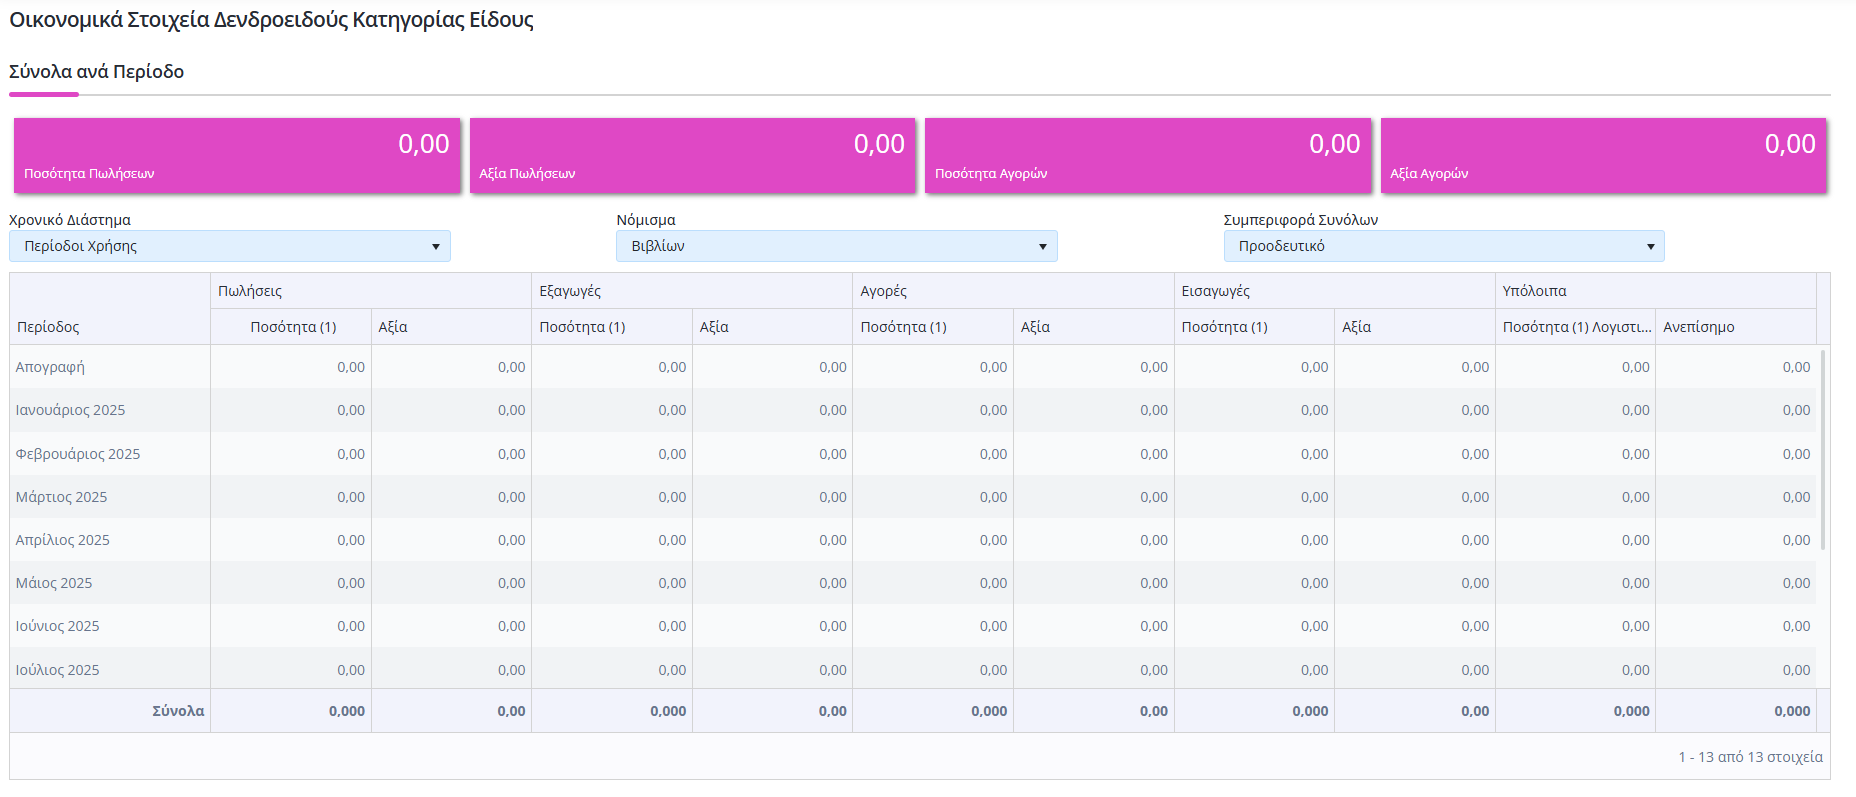Open the Χρονικό Διάστημα dropdown
The height and width of the screenshot is (797, 1856).
[230, 246]
